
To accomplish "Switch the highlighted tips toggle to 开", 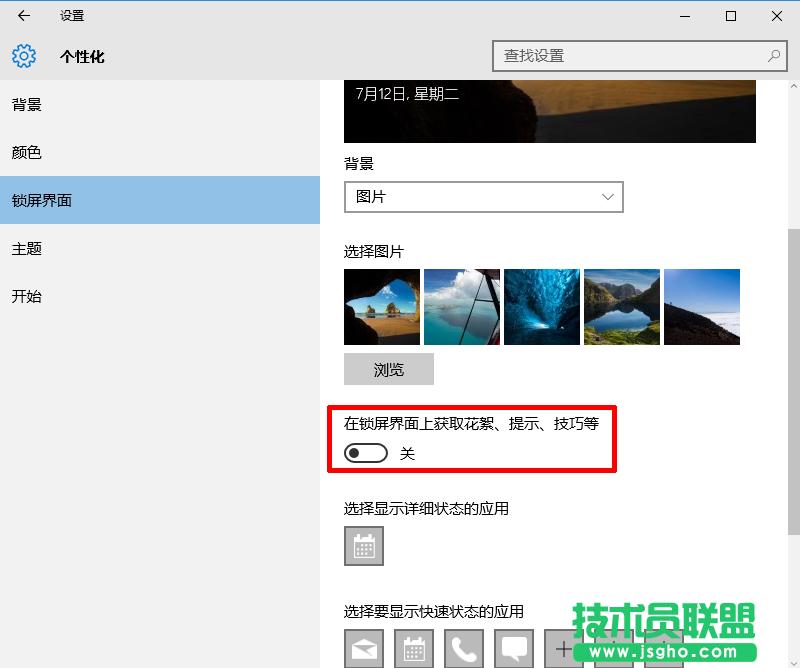I will [x=365, y=452].
